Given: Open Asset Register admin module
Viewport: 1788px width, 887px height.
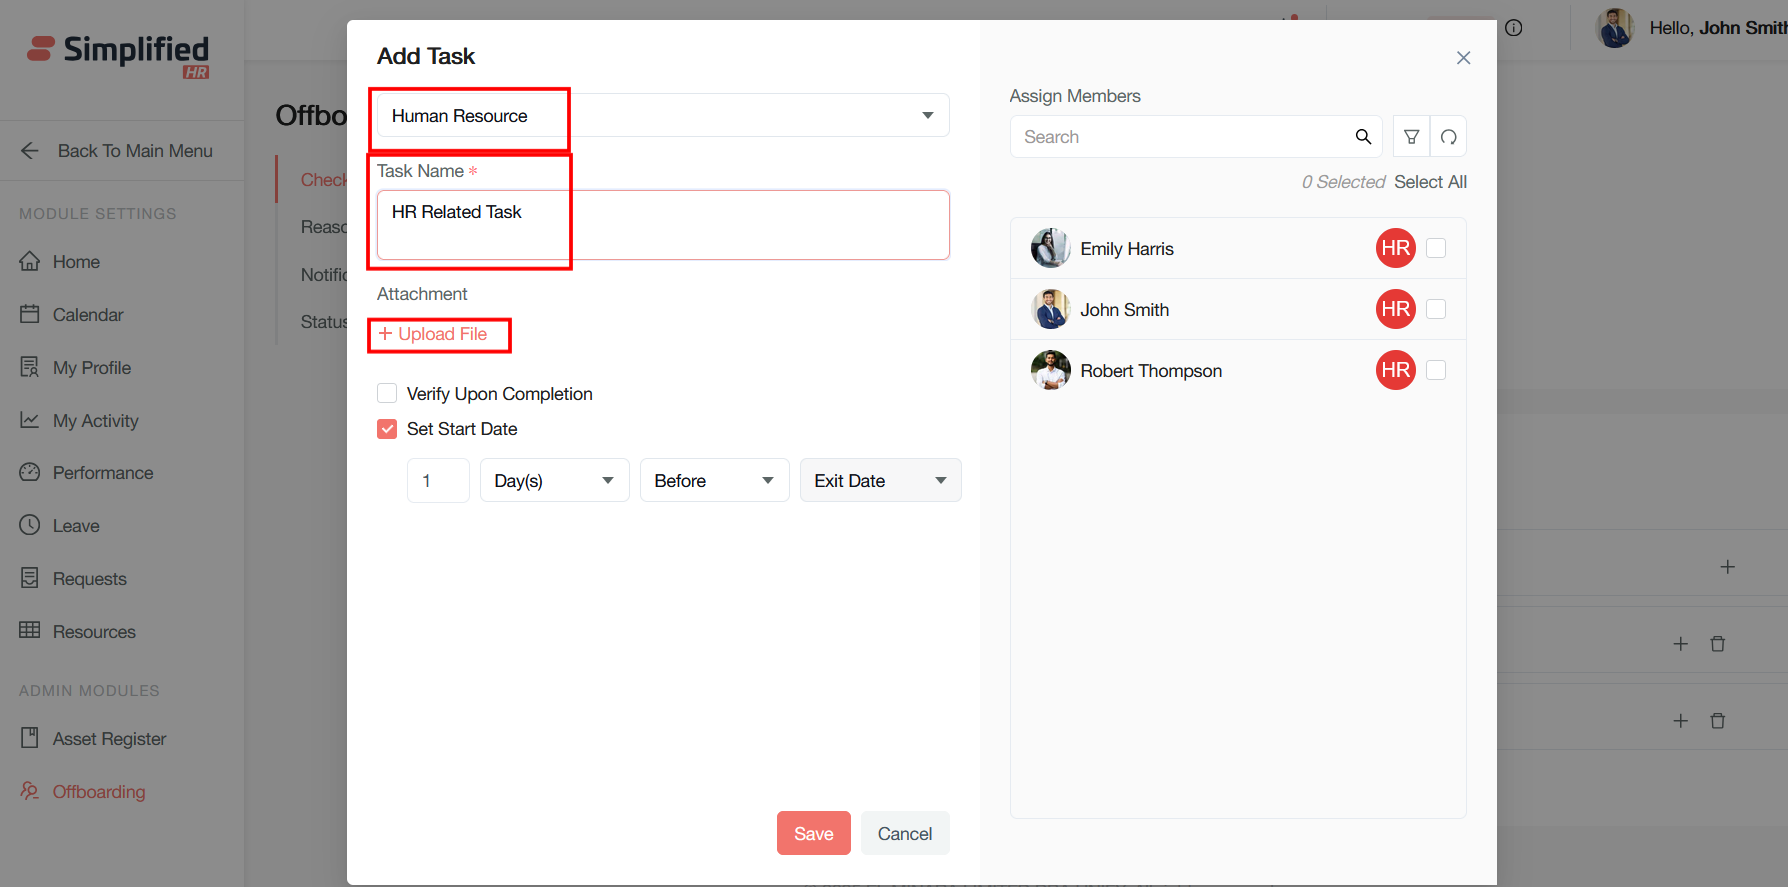Looking at the screenshot, I should click(109, 739).
